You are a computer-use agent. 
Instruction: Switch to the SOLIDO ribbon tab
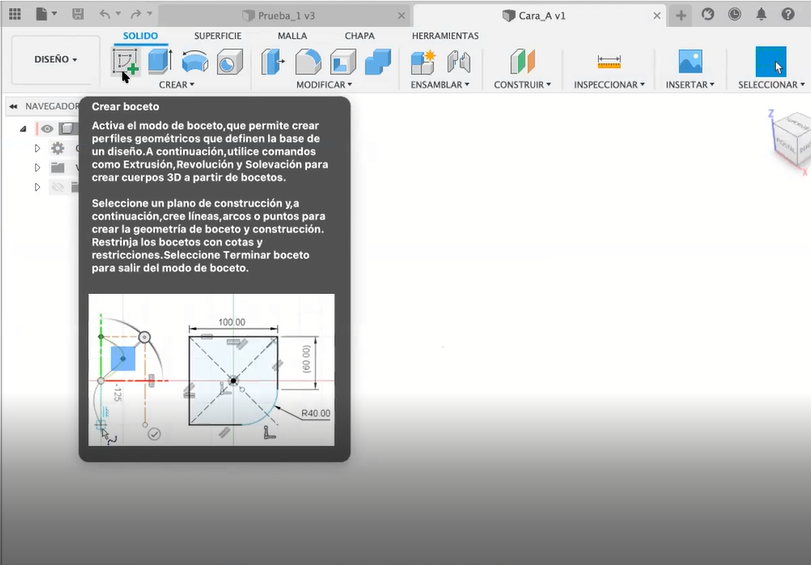click(x=140, y=36)
